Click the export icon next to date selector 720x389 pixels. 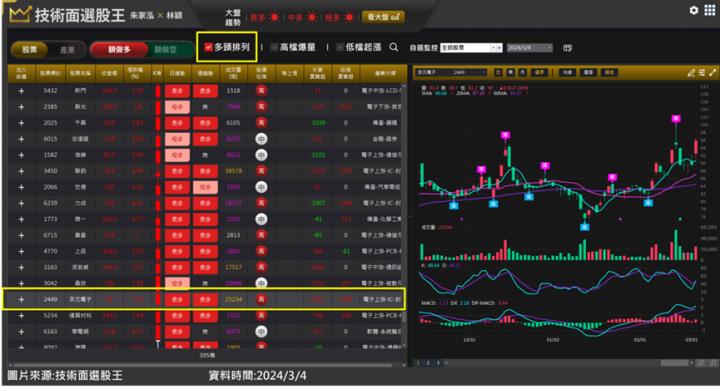(568, 48)
